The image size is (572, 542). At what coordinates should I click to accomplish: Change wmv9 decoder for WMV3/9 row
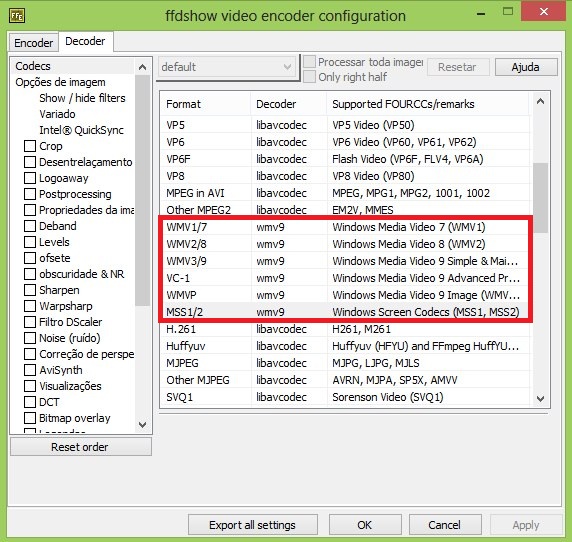(270, 261)
